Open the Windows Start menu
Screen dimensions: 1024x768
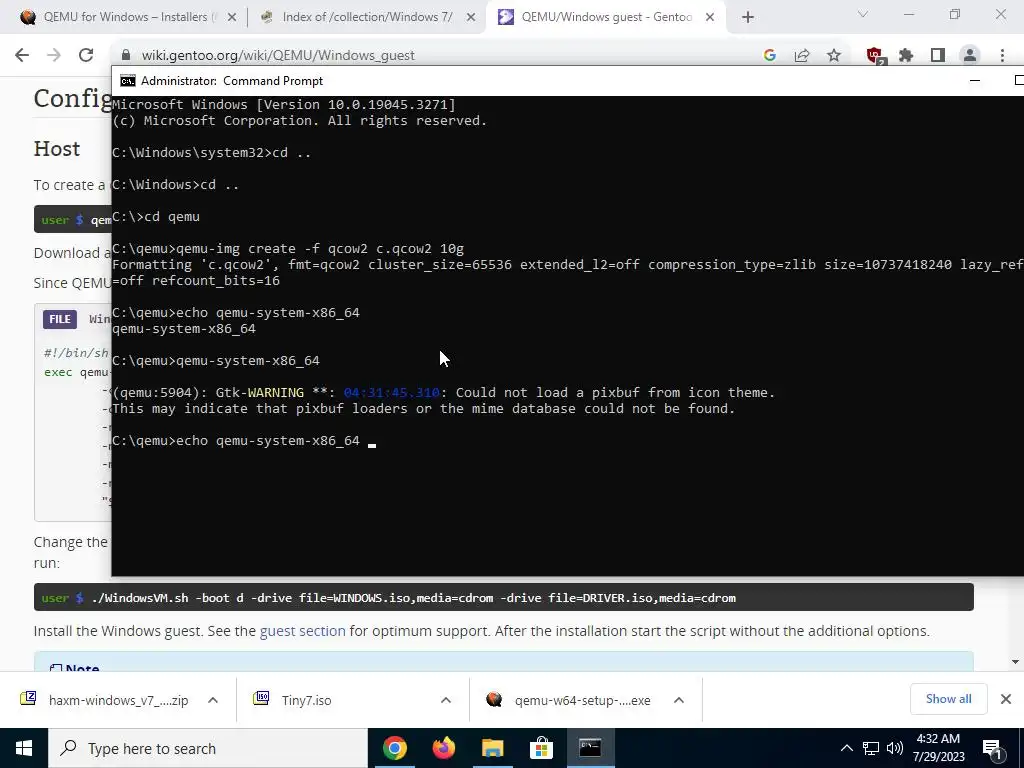tap(24, 748)
